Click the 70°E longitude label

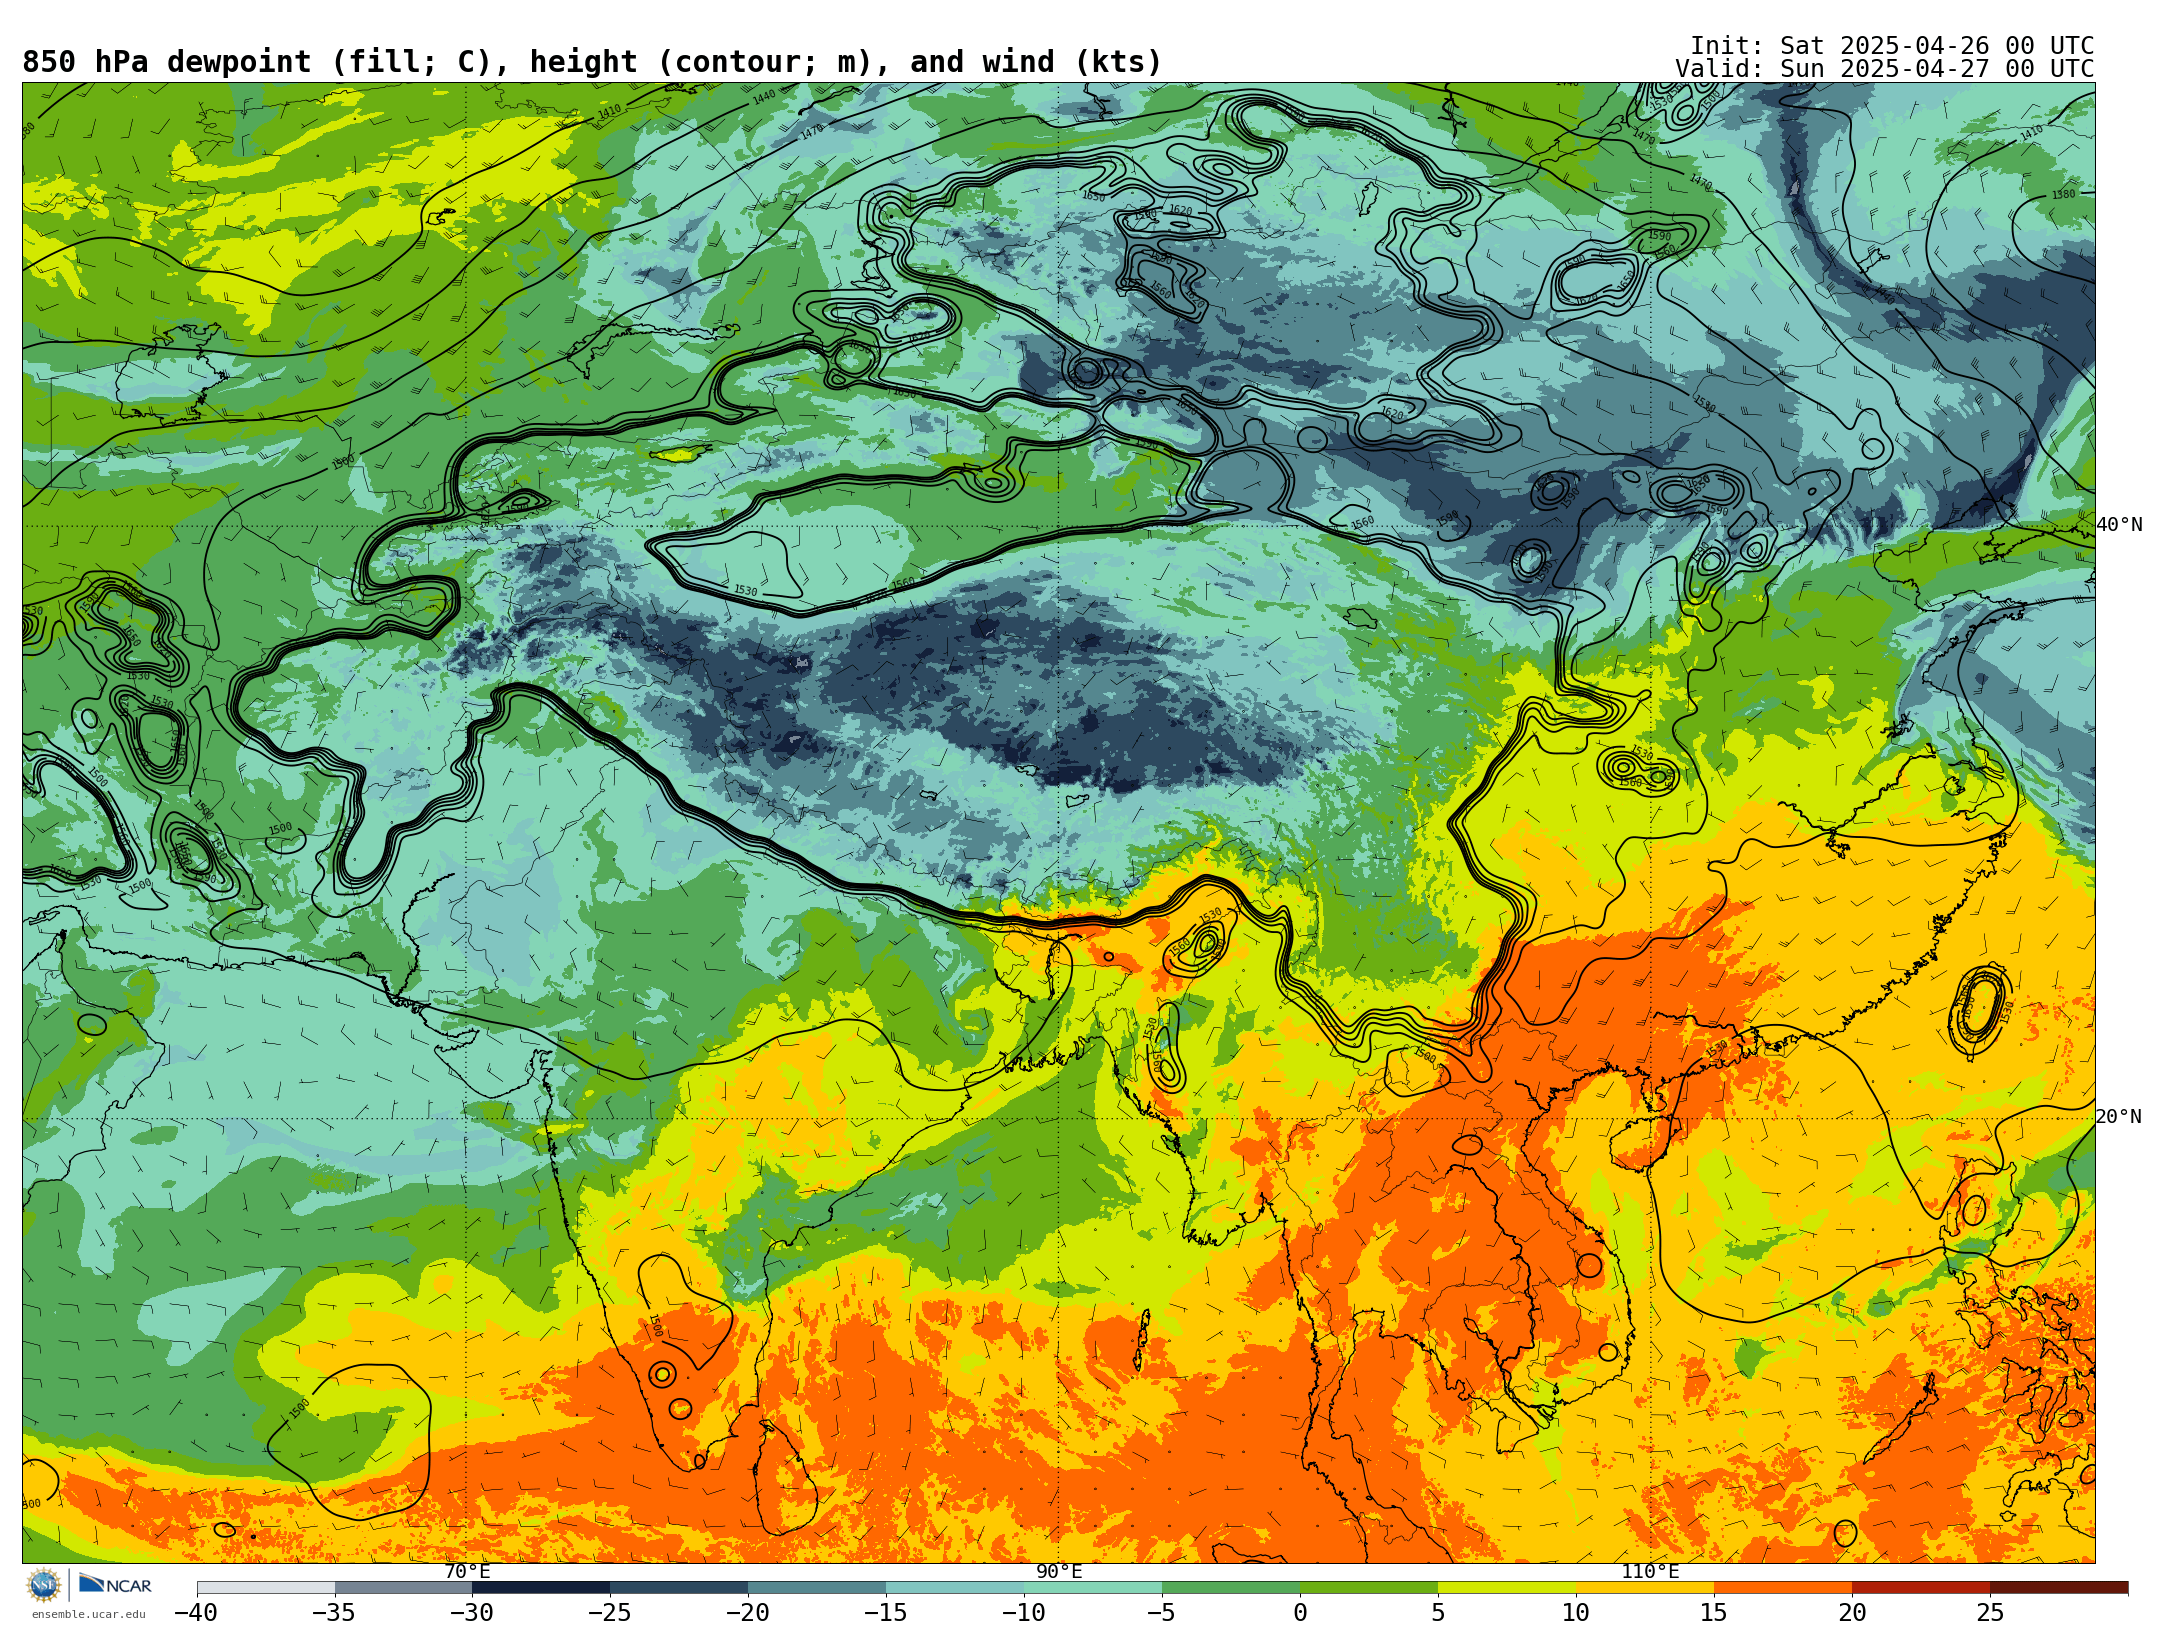pos(467,1572)
